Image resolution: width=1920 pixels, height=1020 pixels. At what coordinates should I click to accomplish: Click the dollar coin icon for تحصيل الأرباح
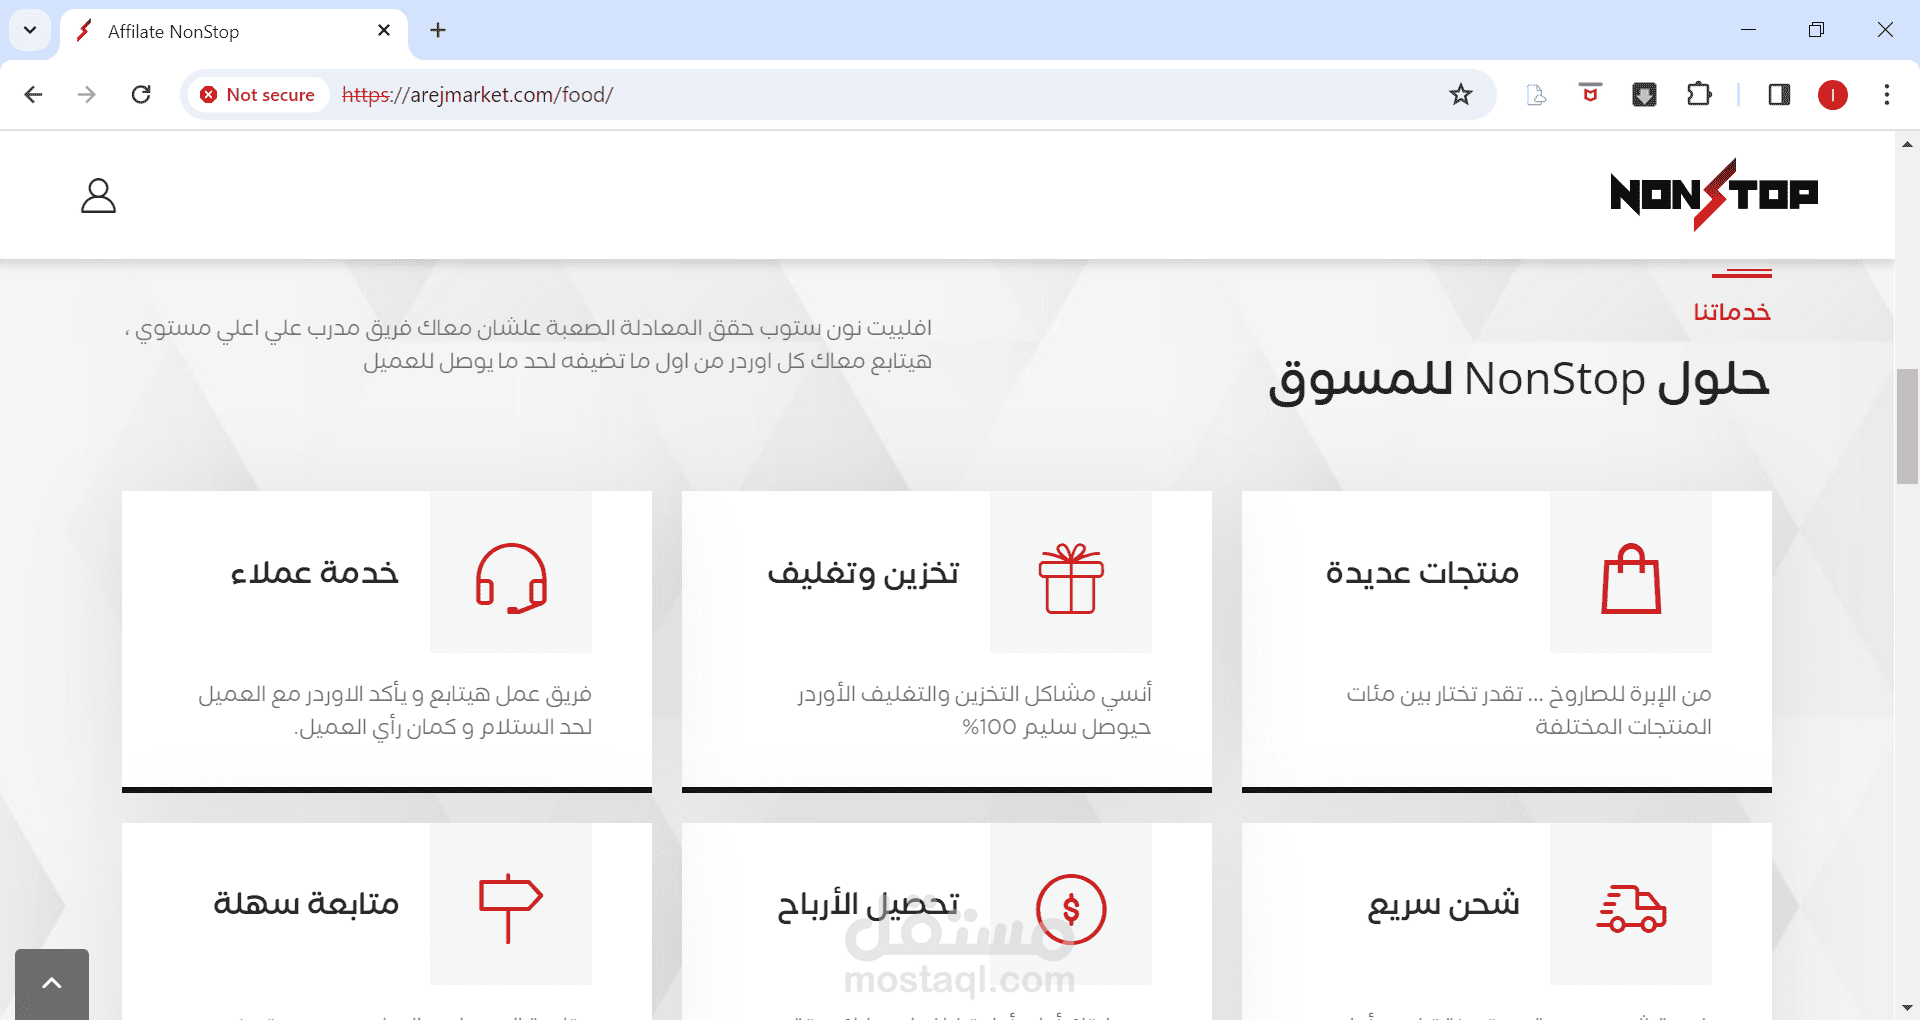pyautogui.click(x=1071, y=909)
